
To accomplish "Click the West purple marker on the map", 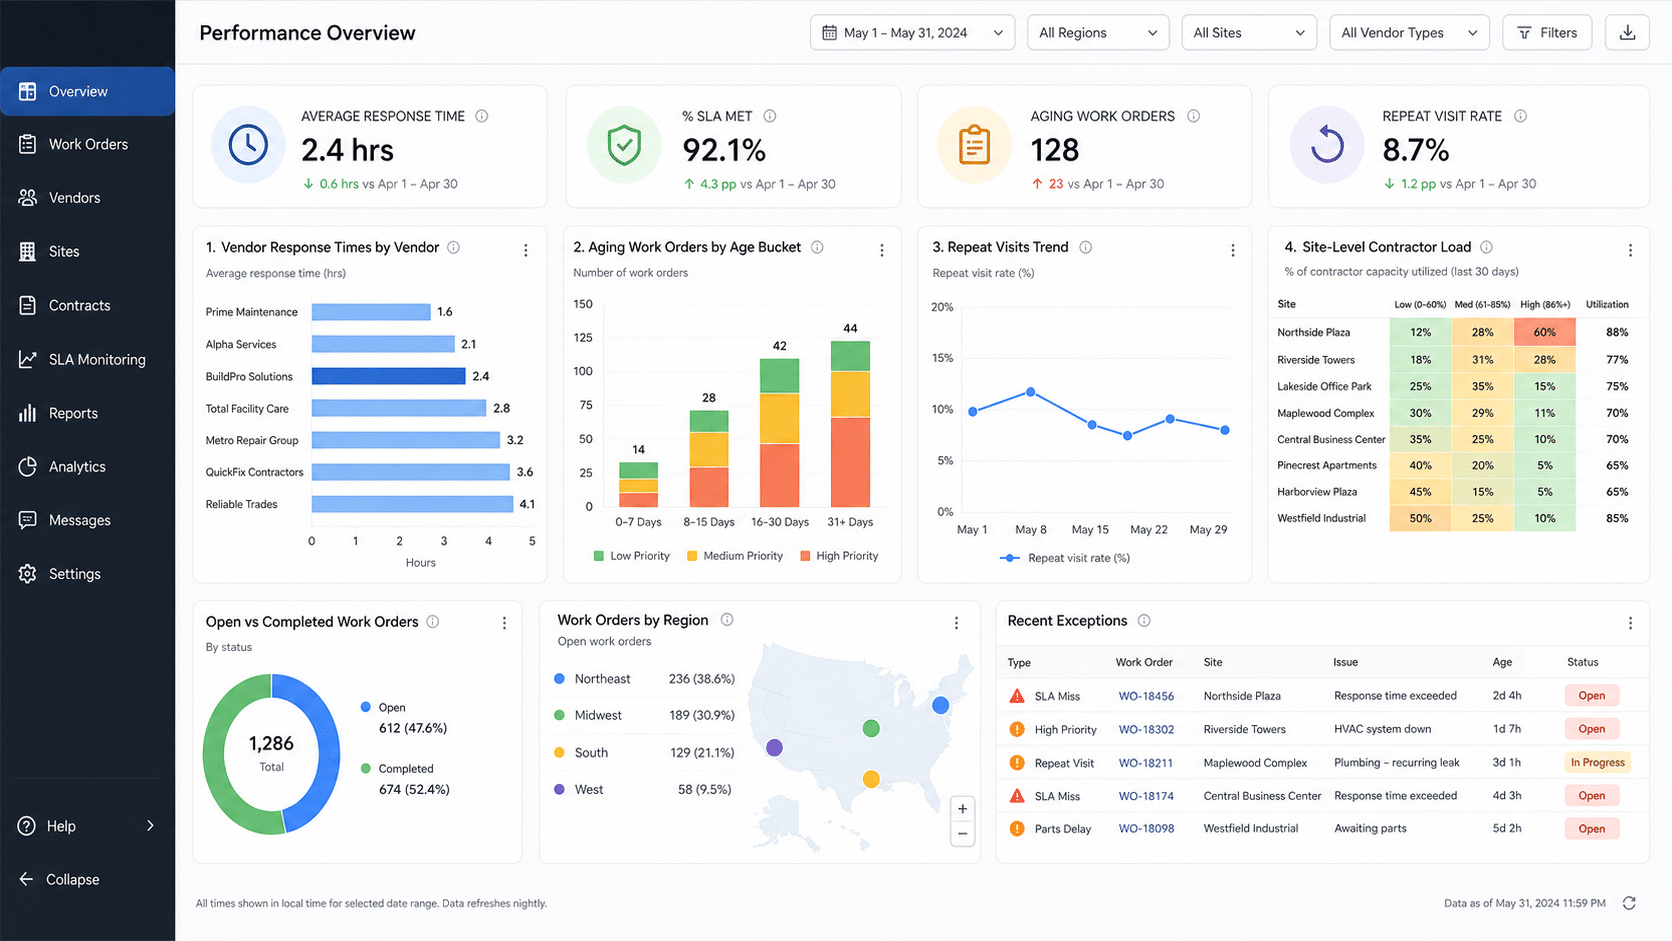I will point(774,747).
